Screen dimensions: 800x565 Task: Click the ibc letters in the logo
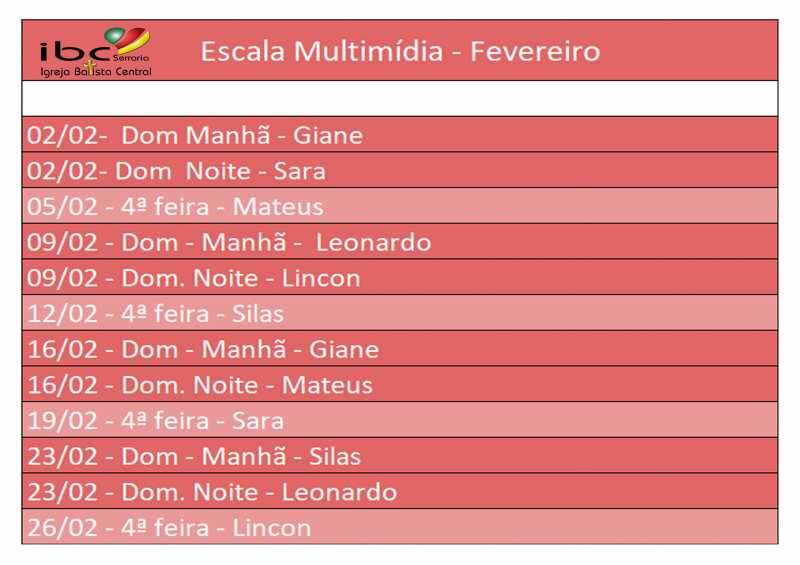(x=75, y=51)
